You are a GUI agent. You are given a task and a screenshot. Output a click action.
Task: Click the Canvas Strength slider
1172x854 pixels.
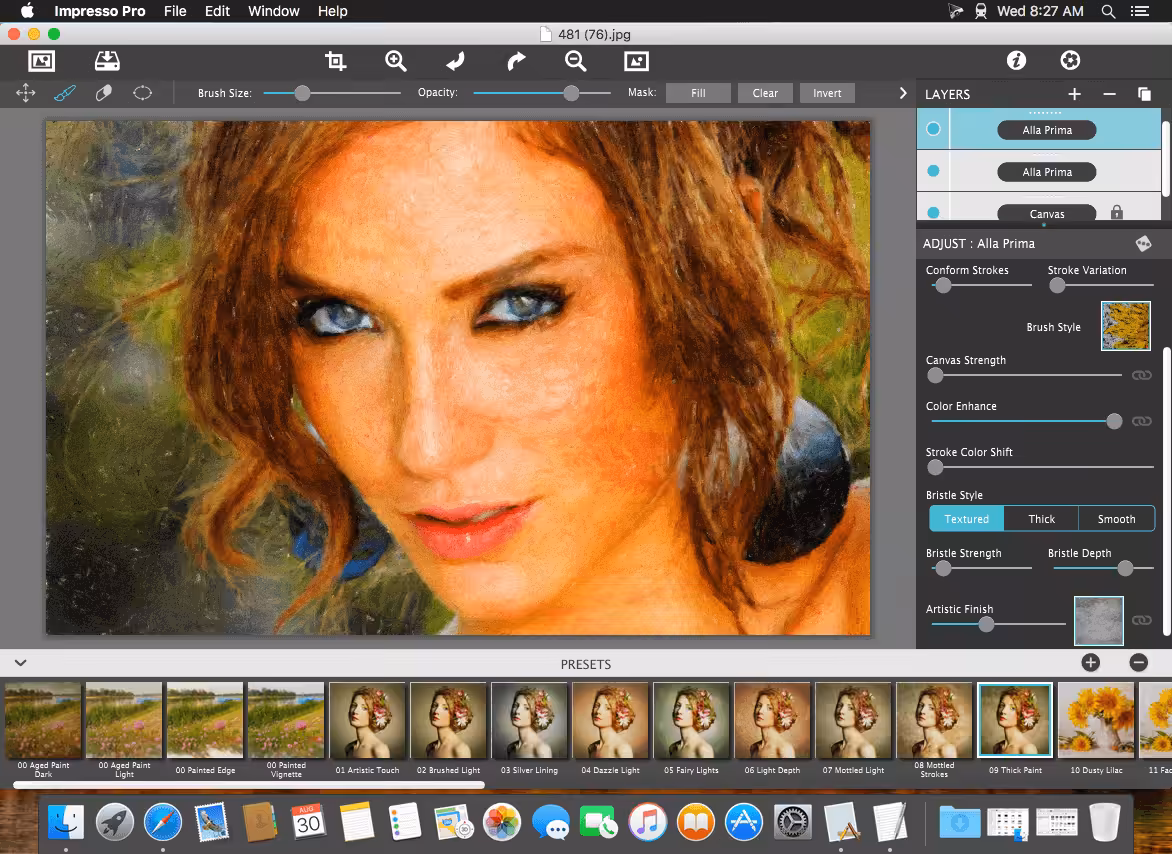pyautogui.click(x=1026, y=375)
